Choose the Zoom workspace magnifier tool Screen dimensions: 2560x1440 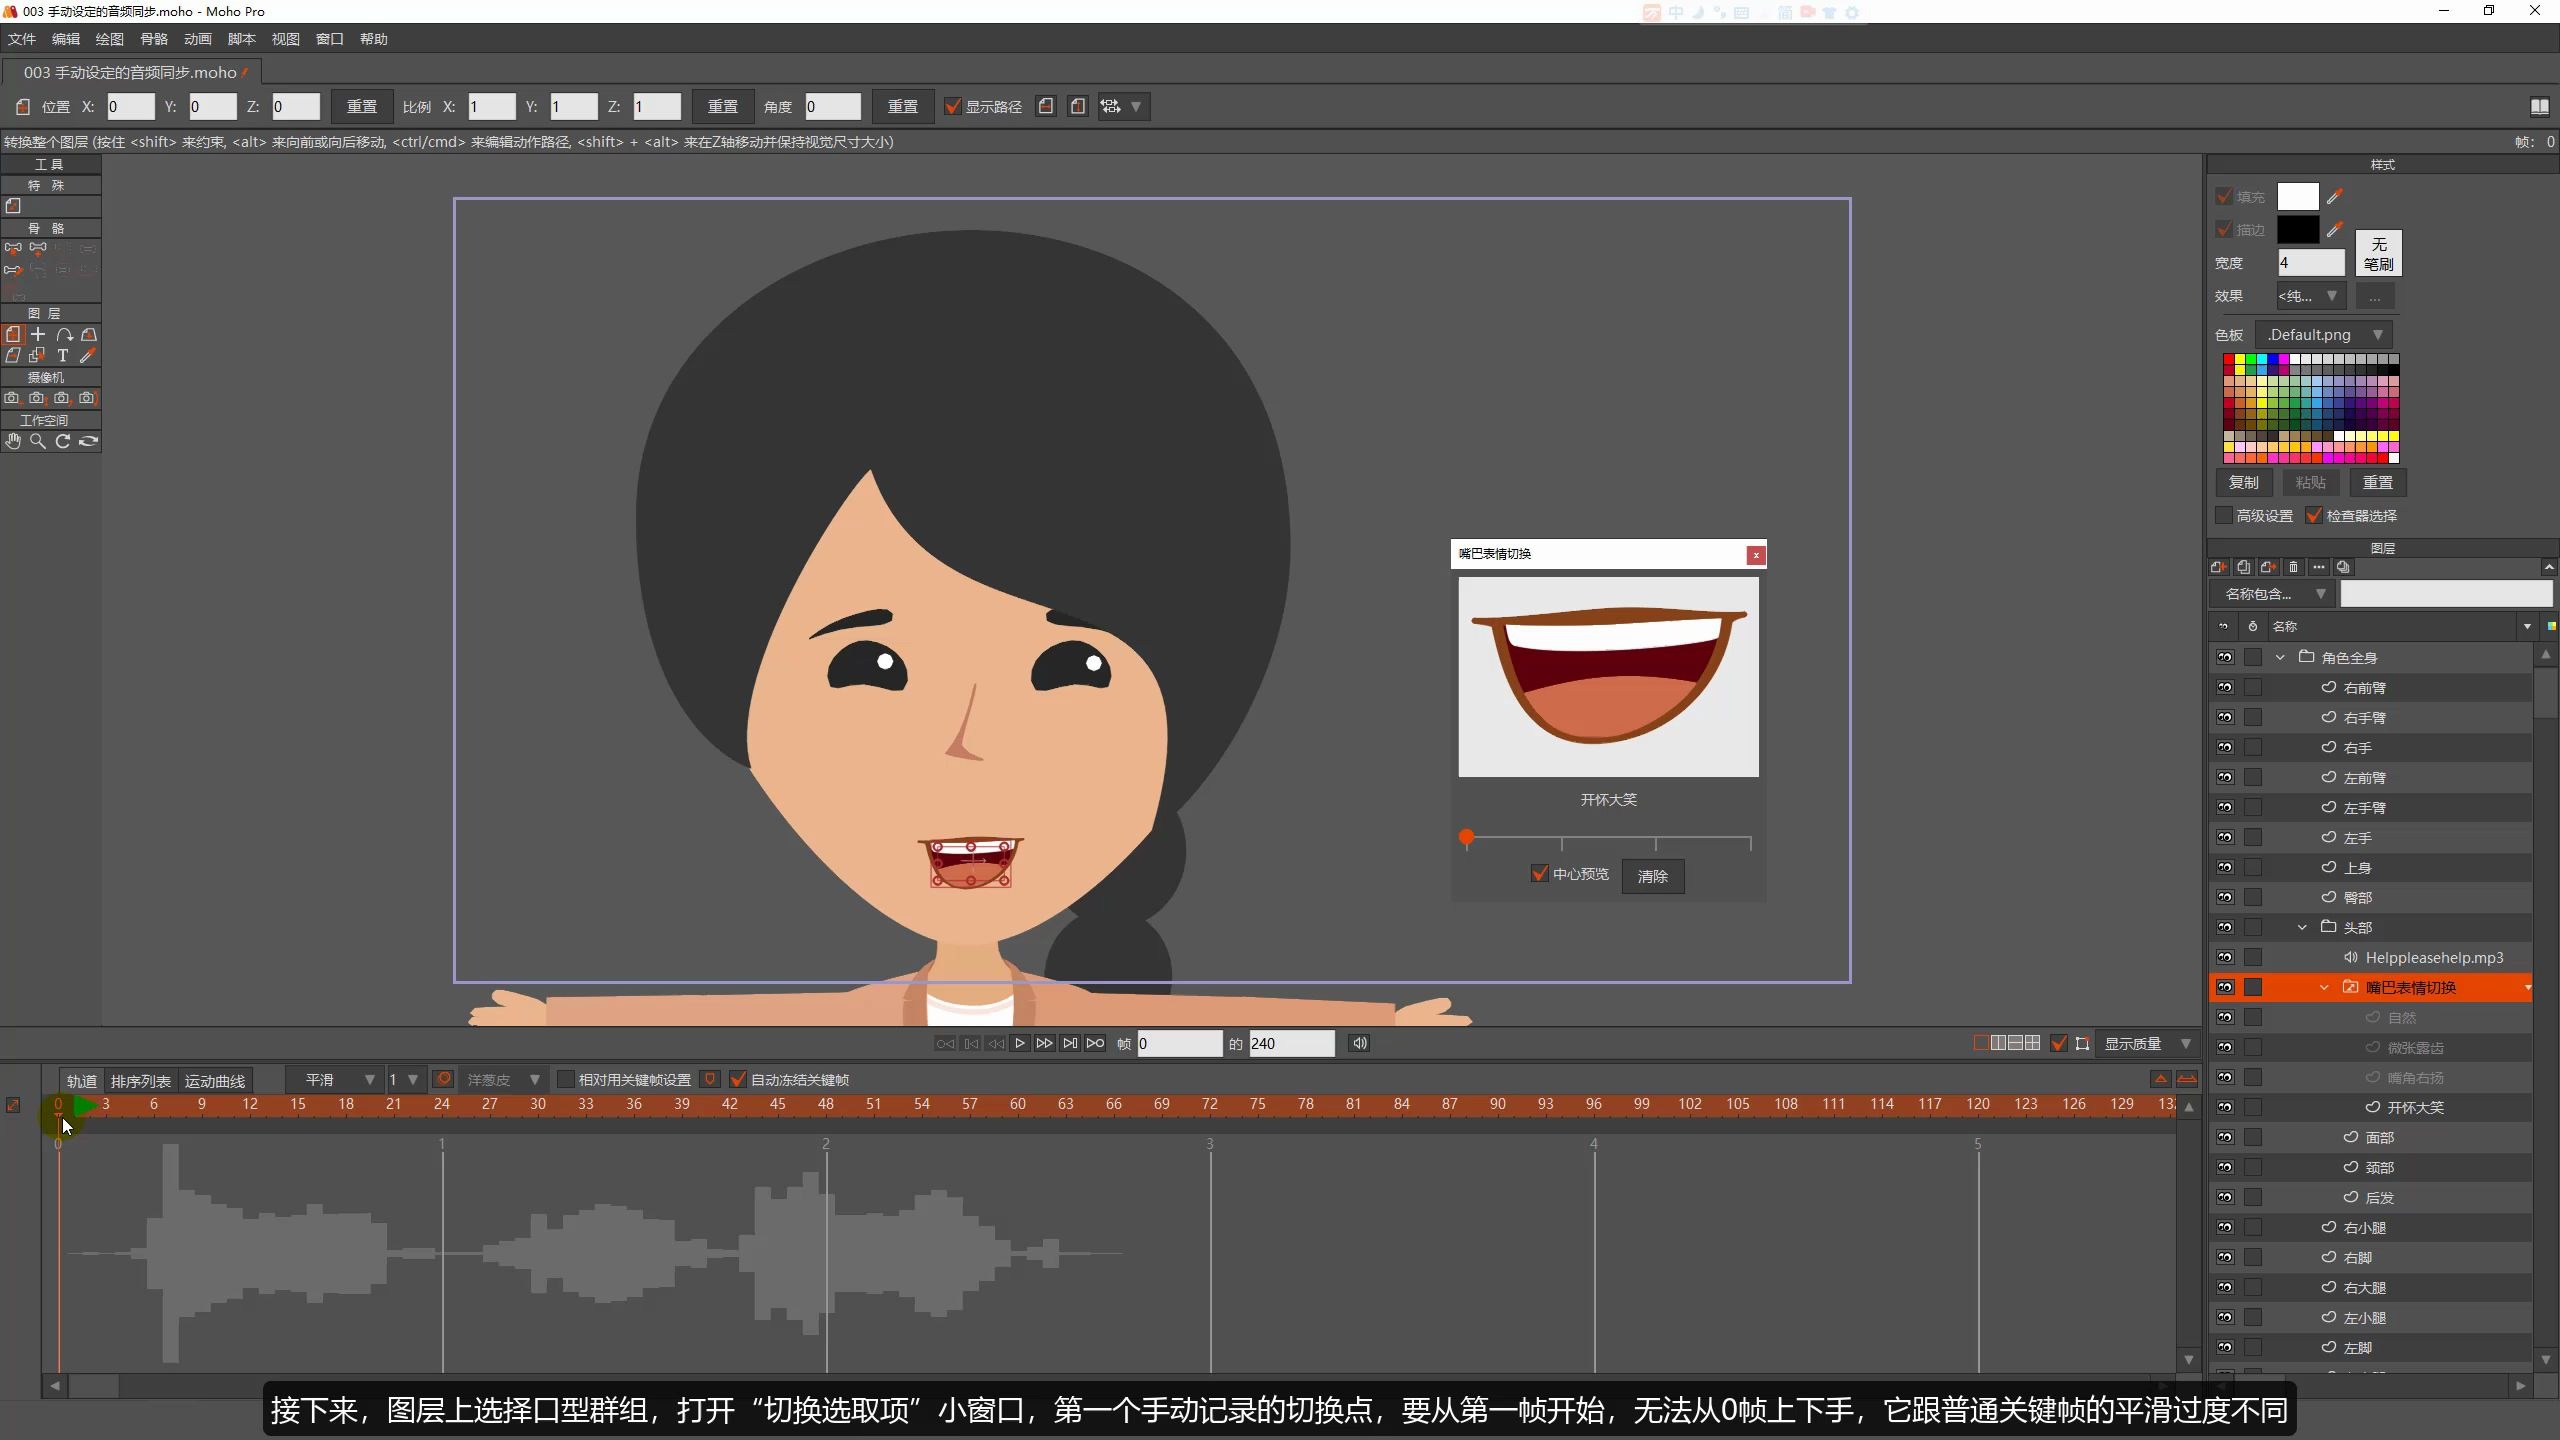tap(37, 441)
